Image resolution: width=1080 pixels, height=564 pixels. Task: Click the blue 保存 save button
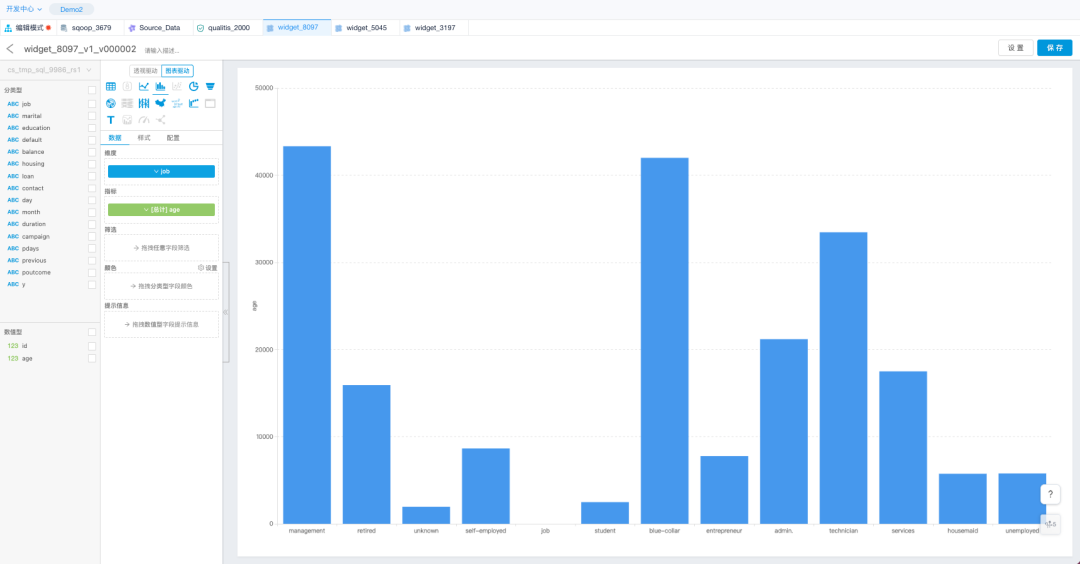click(x=1054, y=48)
